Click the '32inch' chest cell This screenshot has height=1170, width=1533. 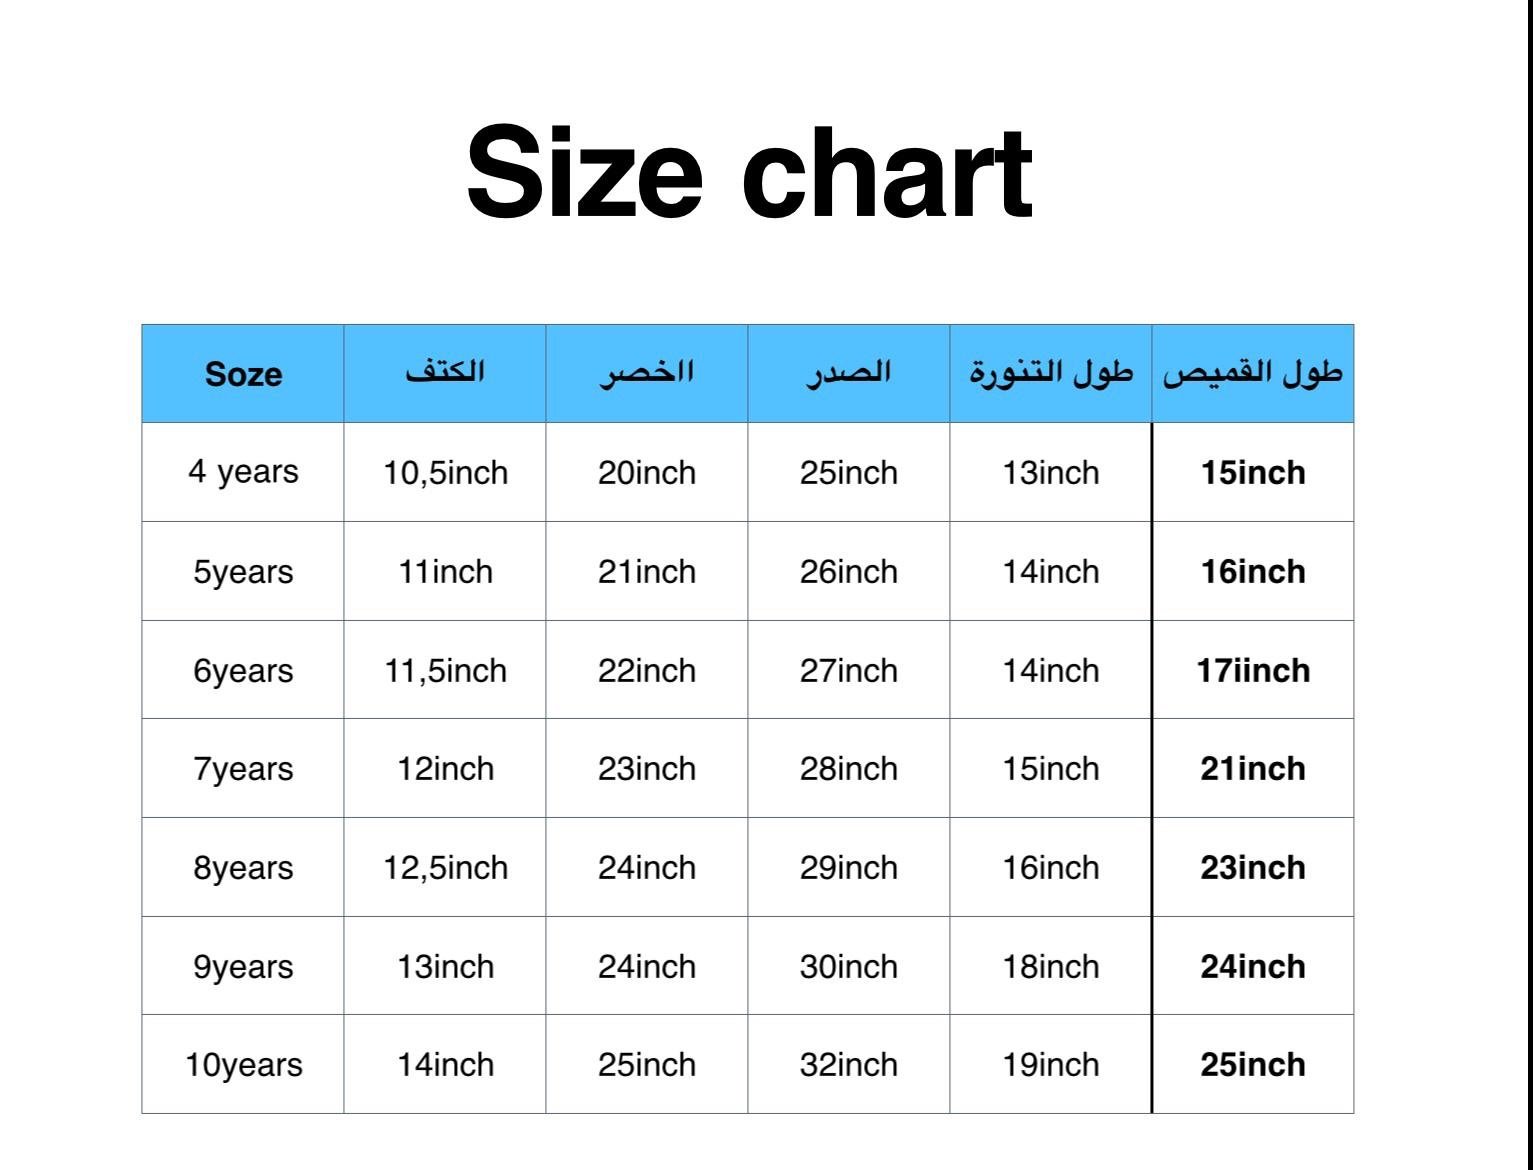point(848,1065)
